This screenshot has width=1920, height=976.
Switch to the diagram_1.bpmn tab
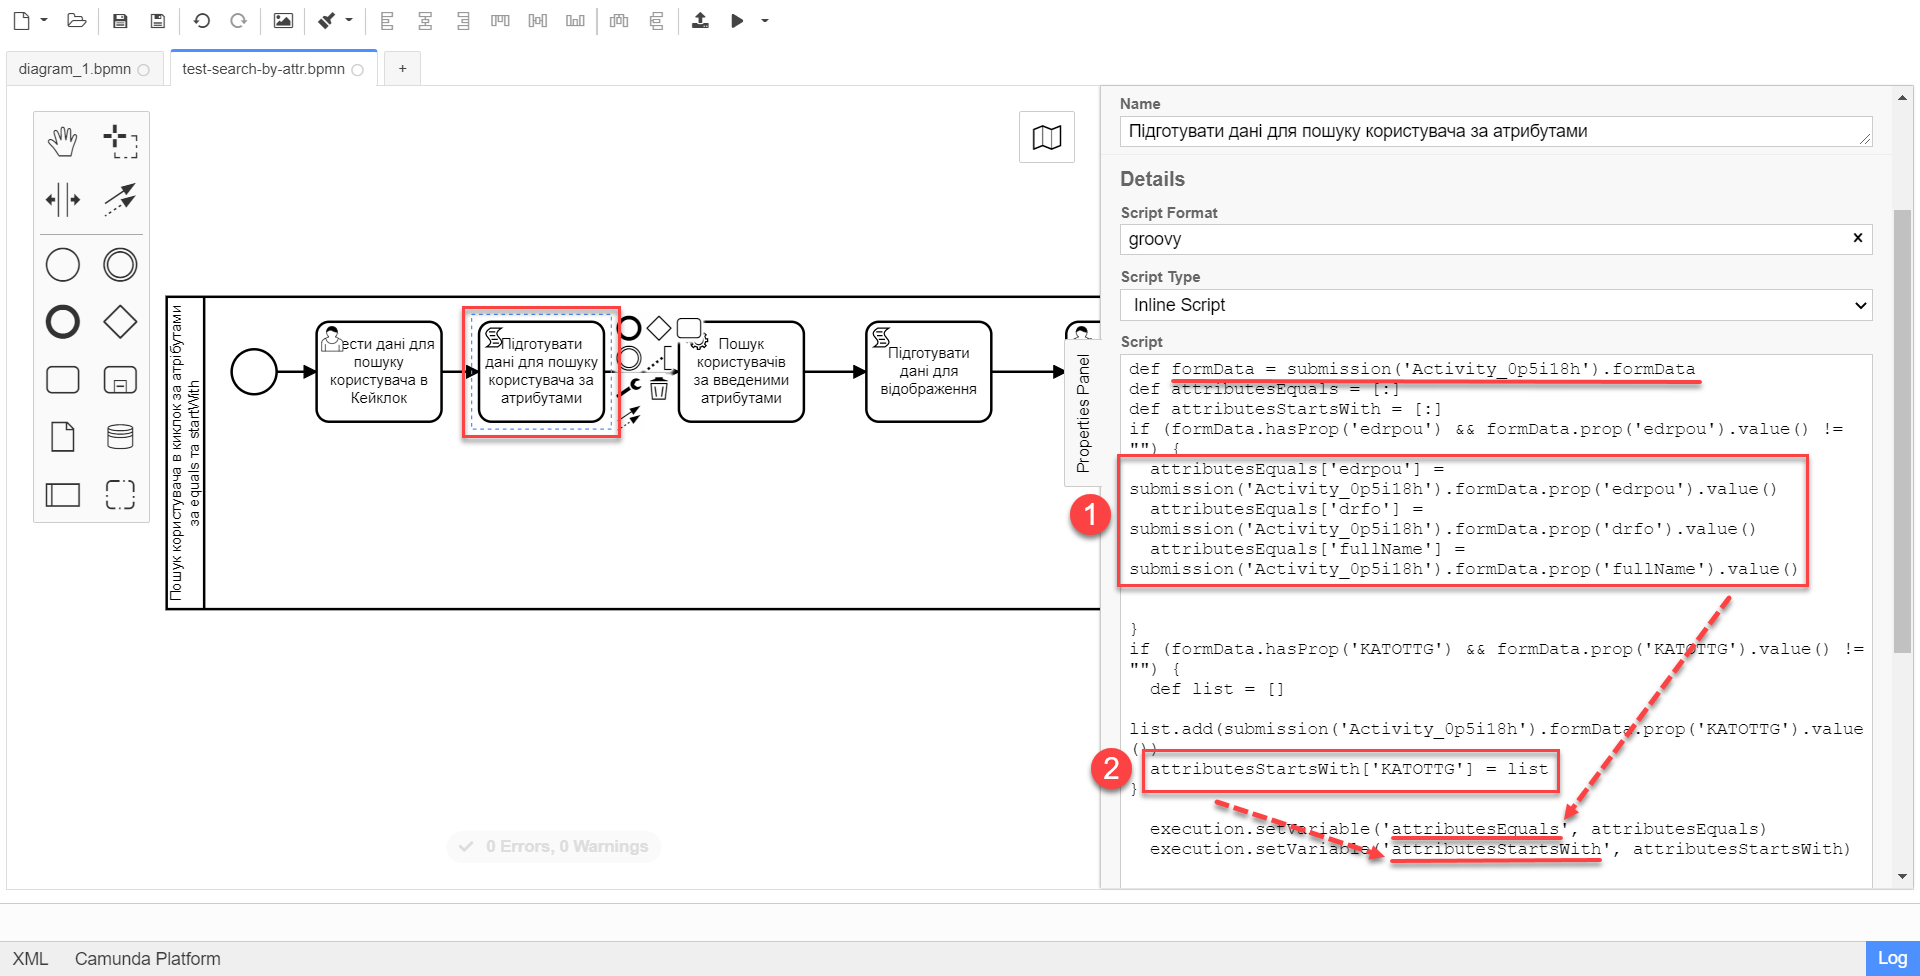75,69
